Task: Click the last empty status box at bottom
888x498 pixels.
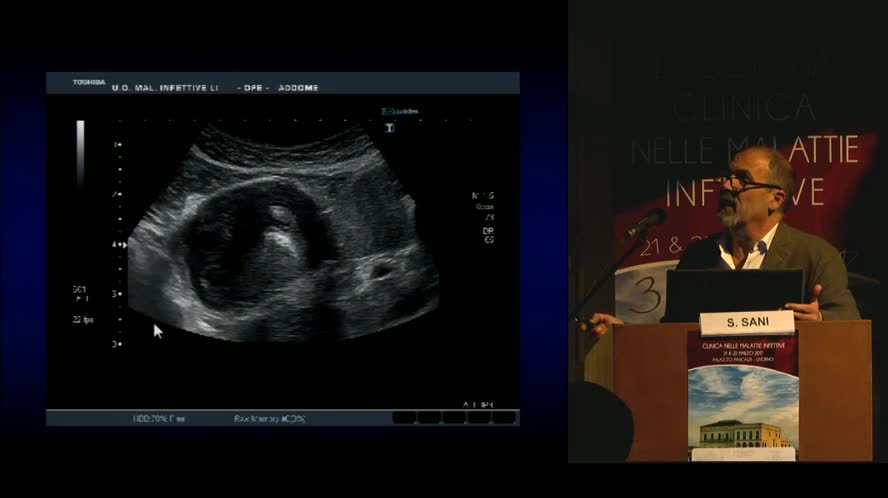Action: pyautogui.click(x=505, y=418)
